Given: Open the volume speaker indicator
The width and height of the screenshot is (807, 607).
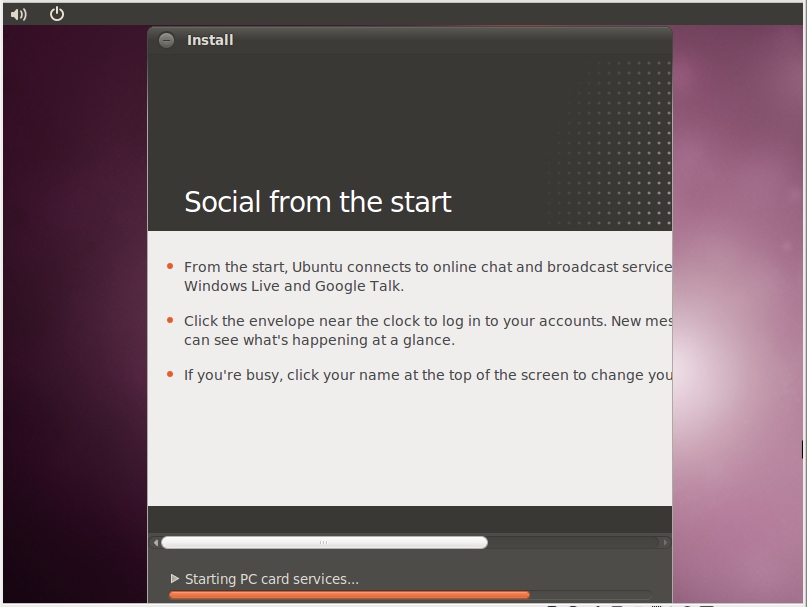Looking at the screenshot, I should pyautogui.click(x=19, y=14).
